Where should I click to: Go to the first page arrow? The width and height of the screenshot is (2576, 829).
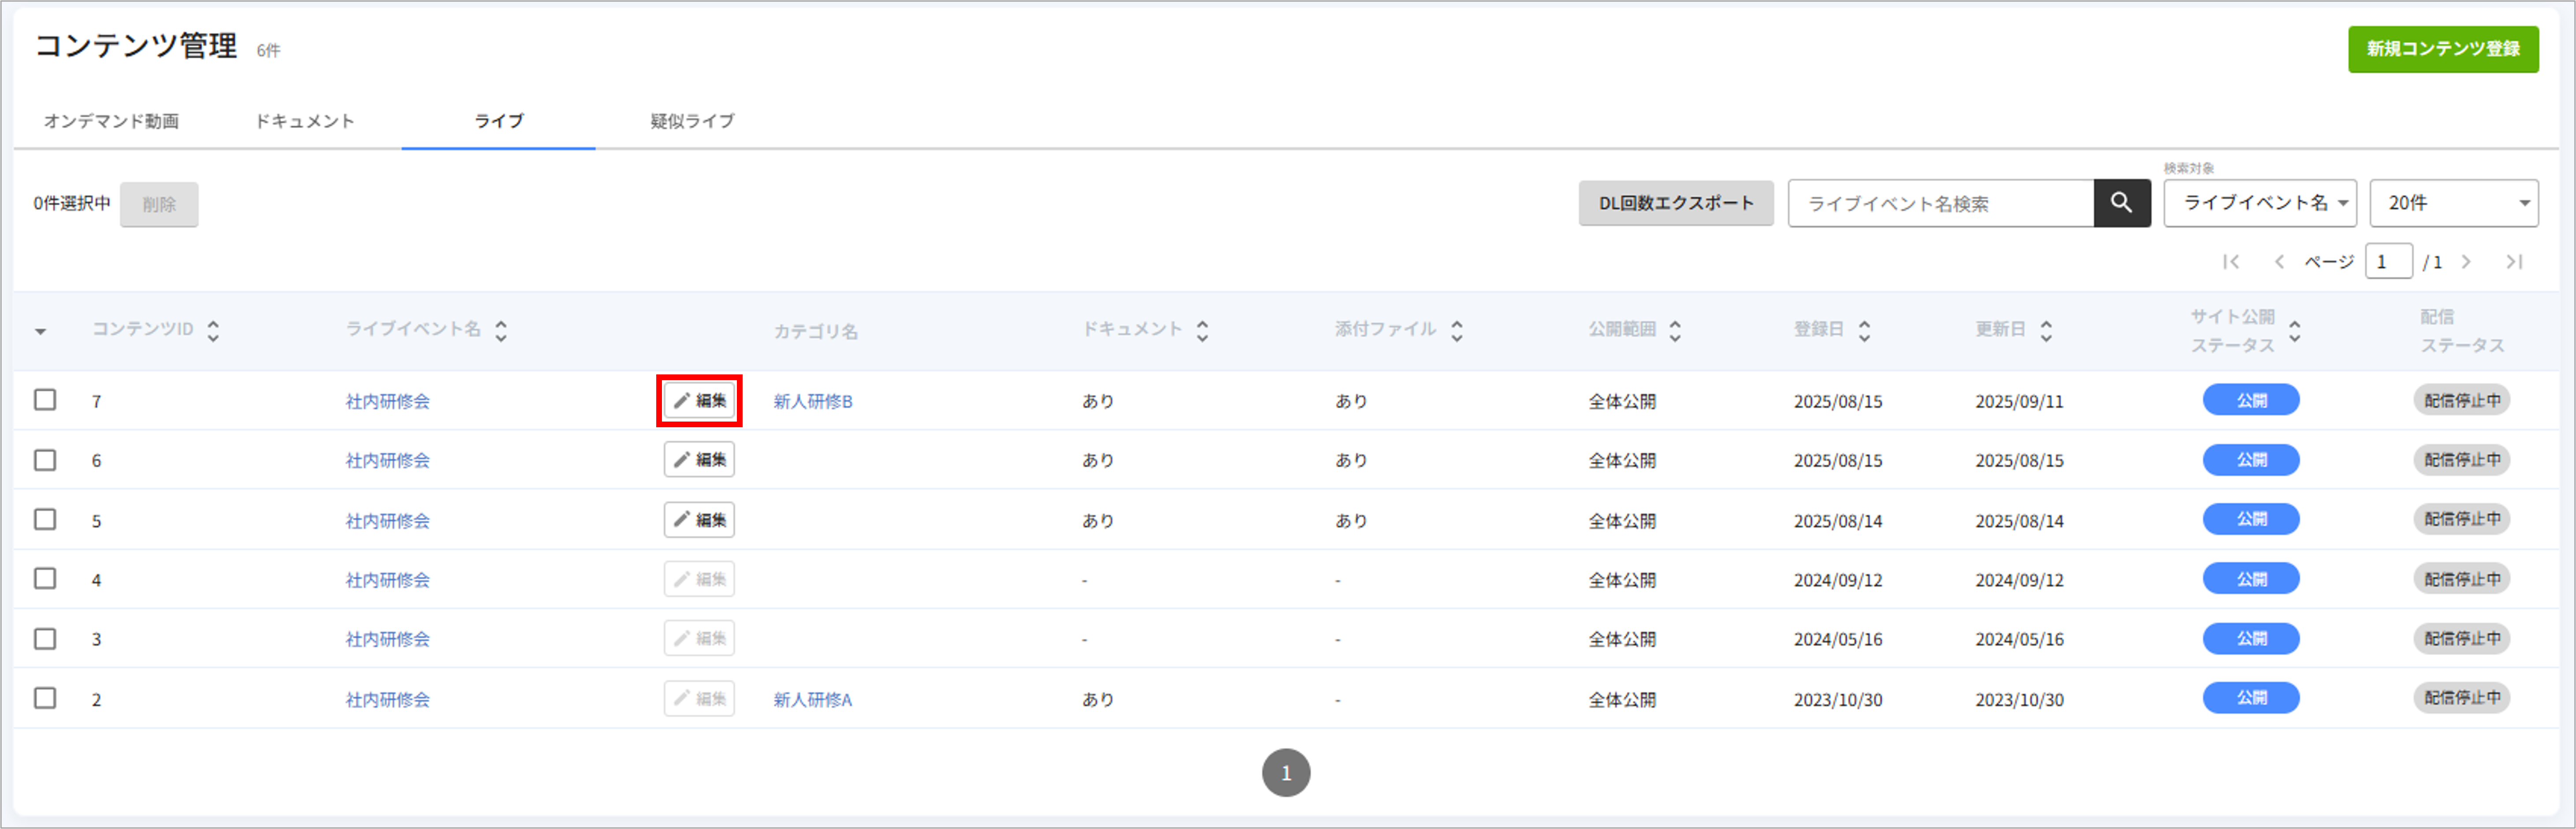click(x=2230, y=262)
